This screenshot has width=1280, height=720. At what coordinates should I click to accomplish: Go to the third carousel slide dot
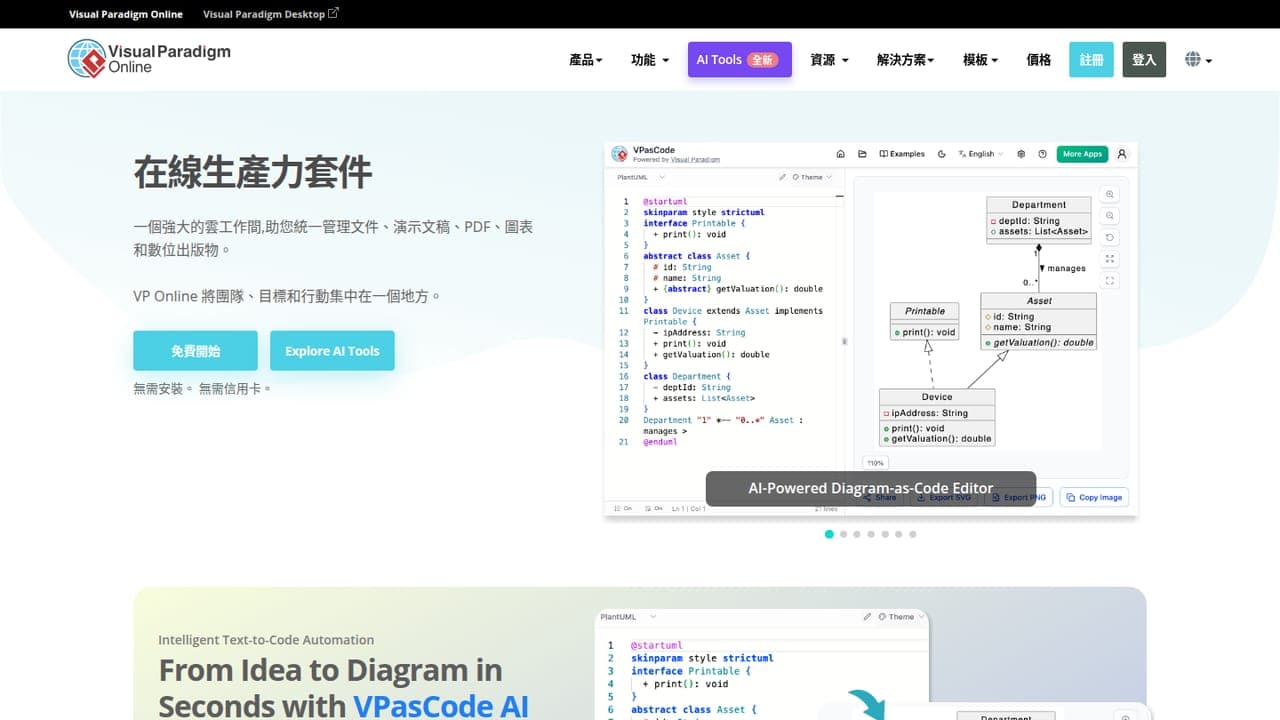pos(857,534)
